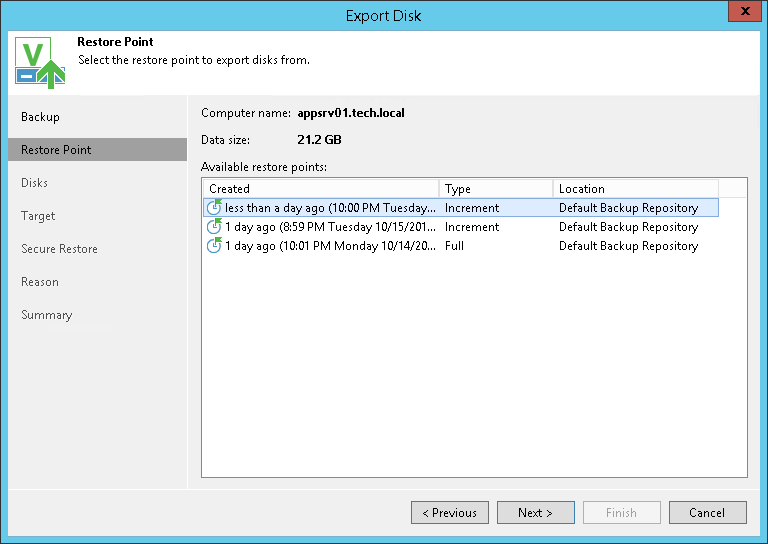Click the Finish button

tap(622, 512)
